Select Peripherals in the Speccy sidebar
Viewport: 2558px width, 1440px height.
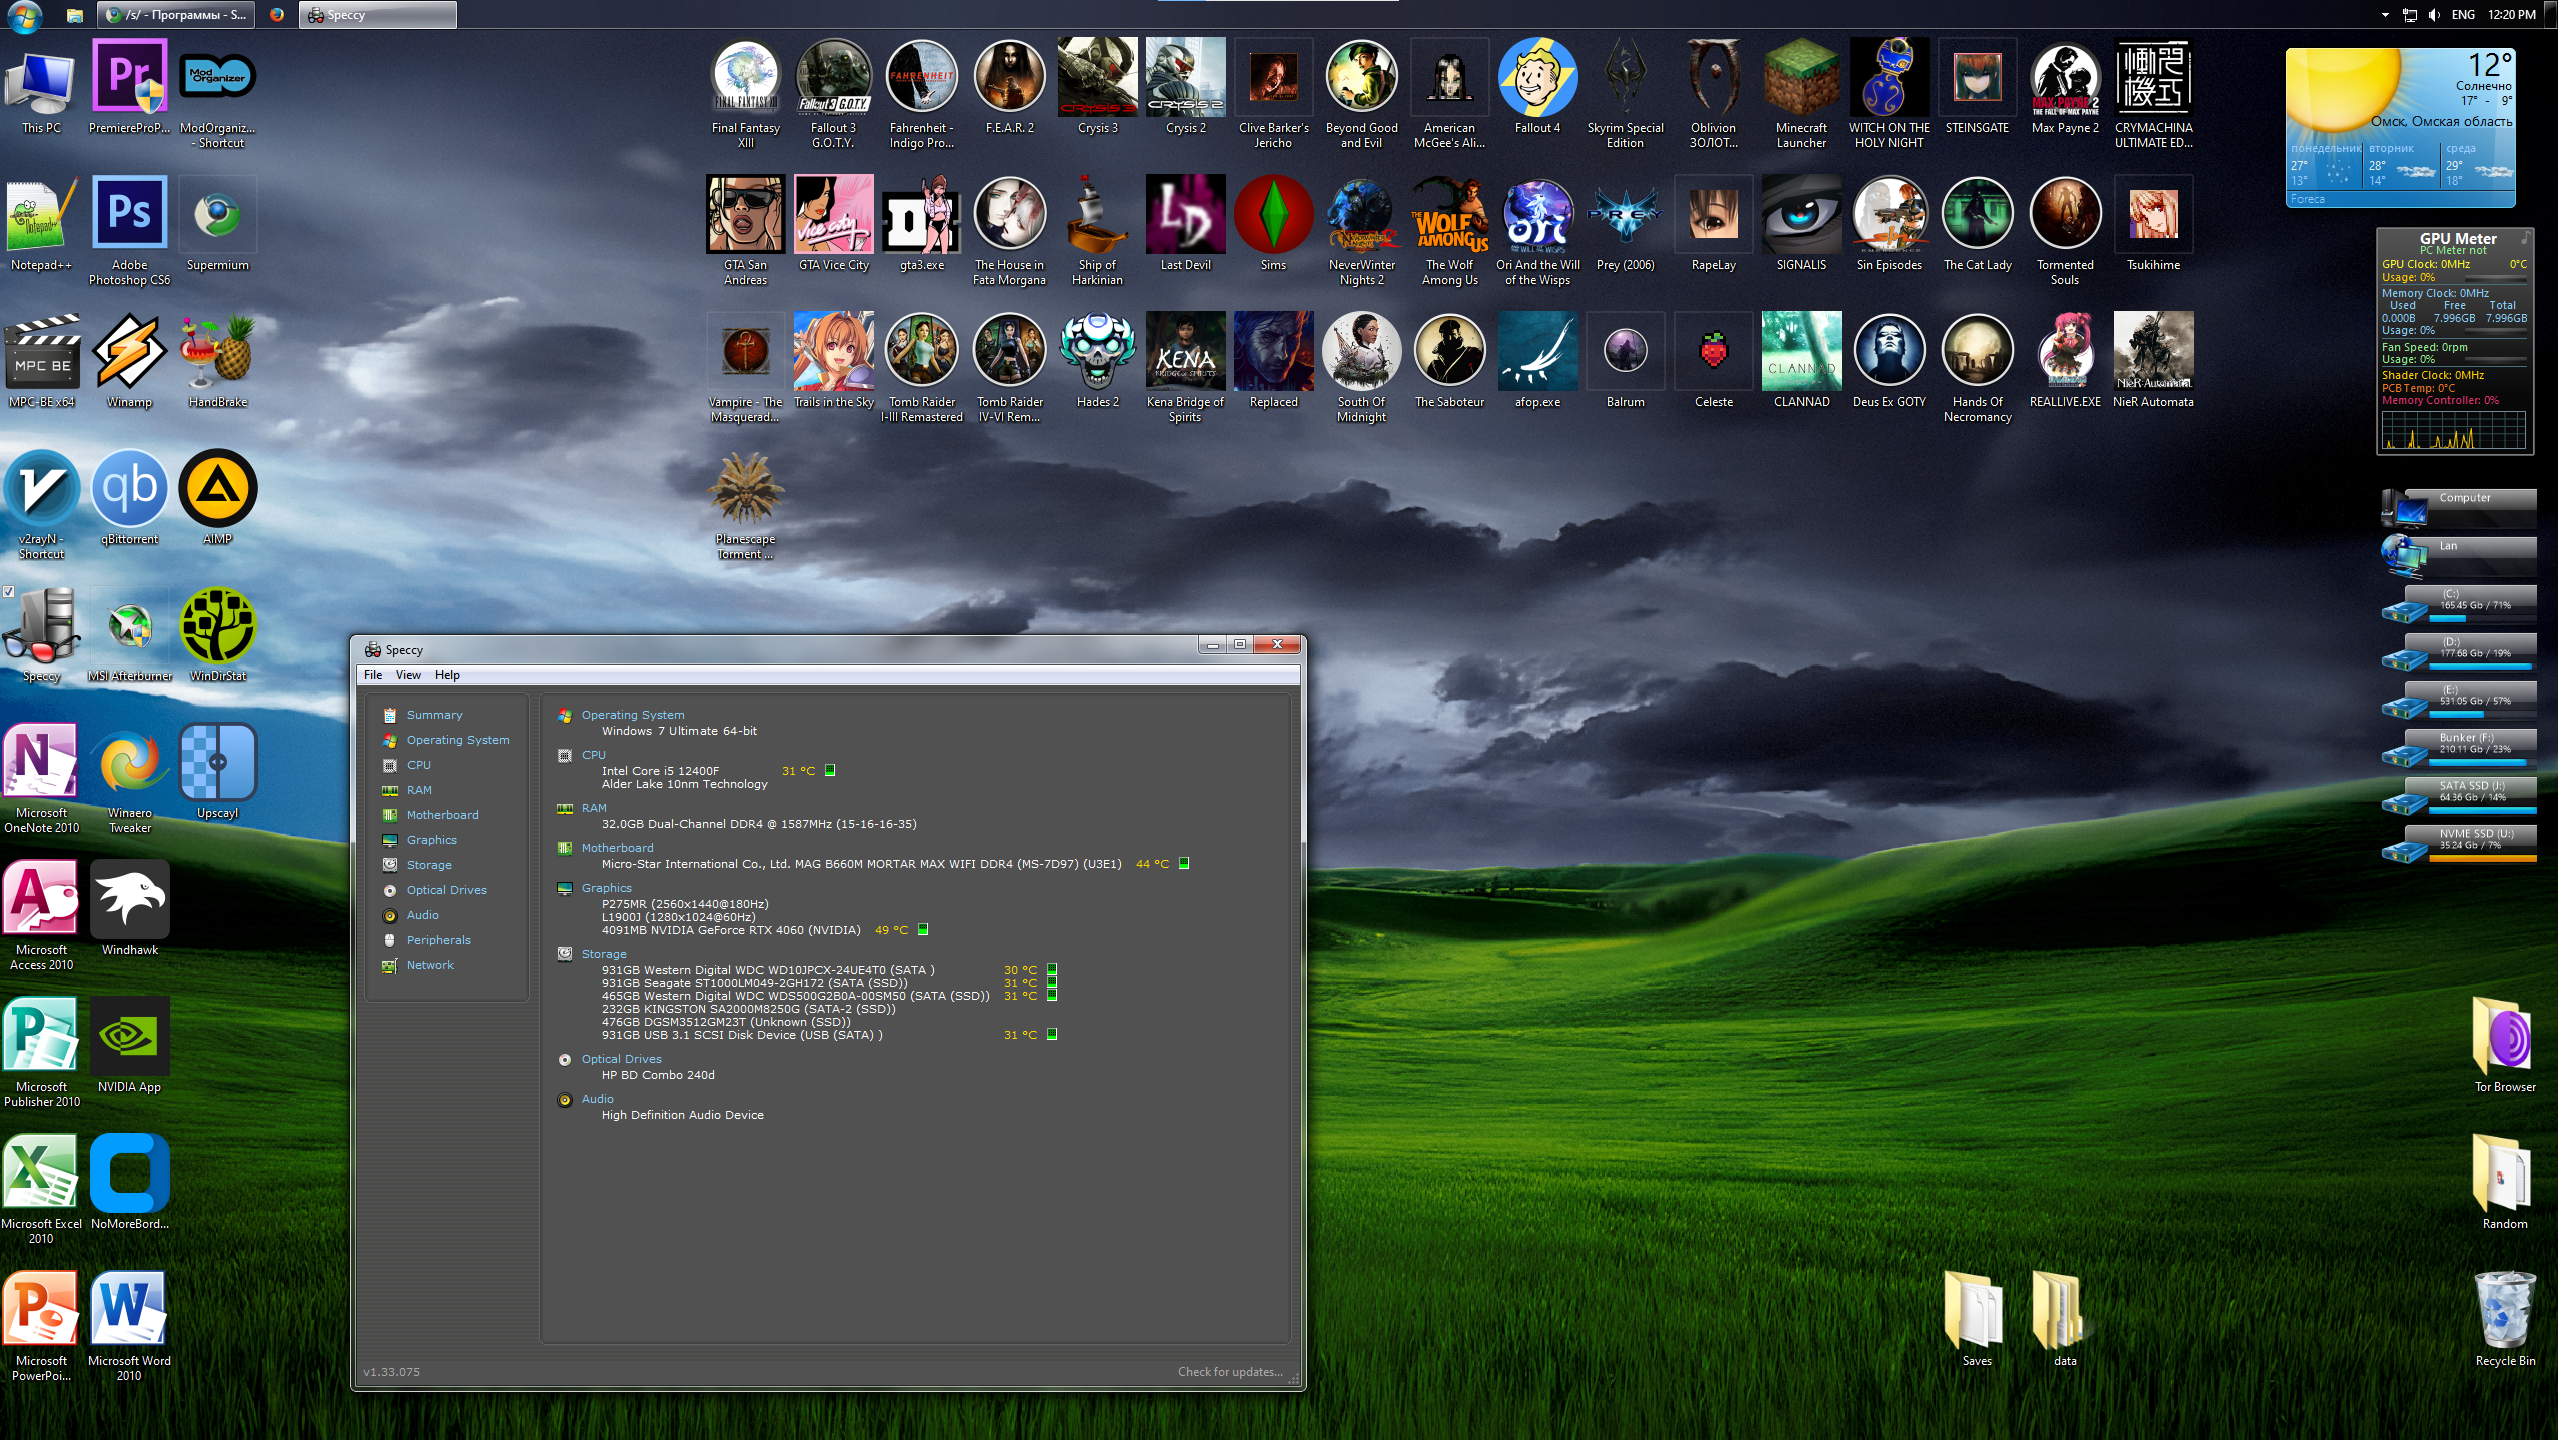[438, 940]
